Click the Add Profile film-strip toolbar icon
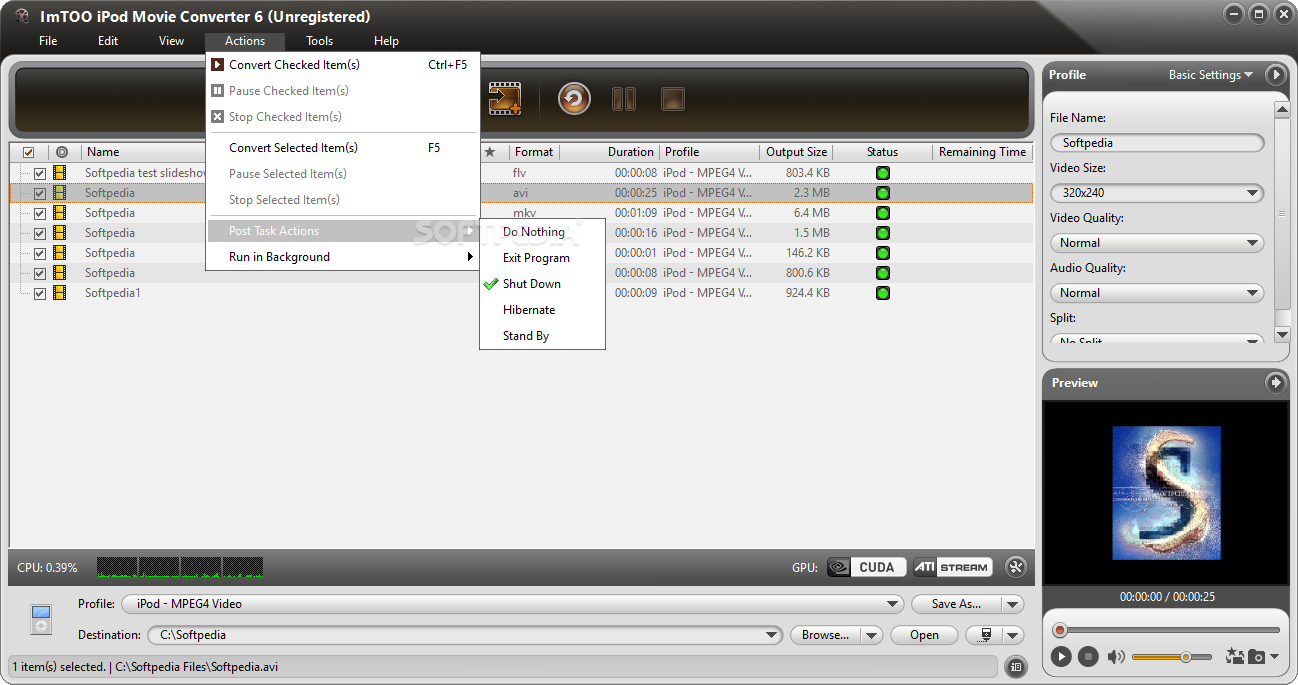 (505, 98)
